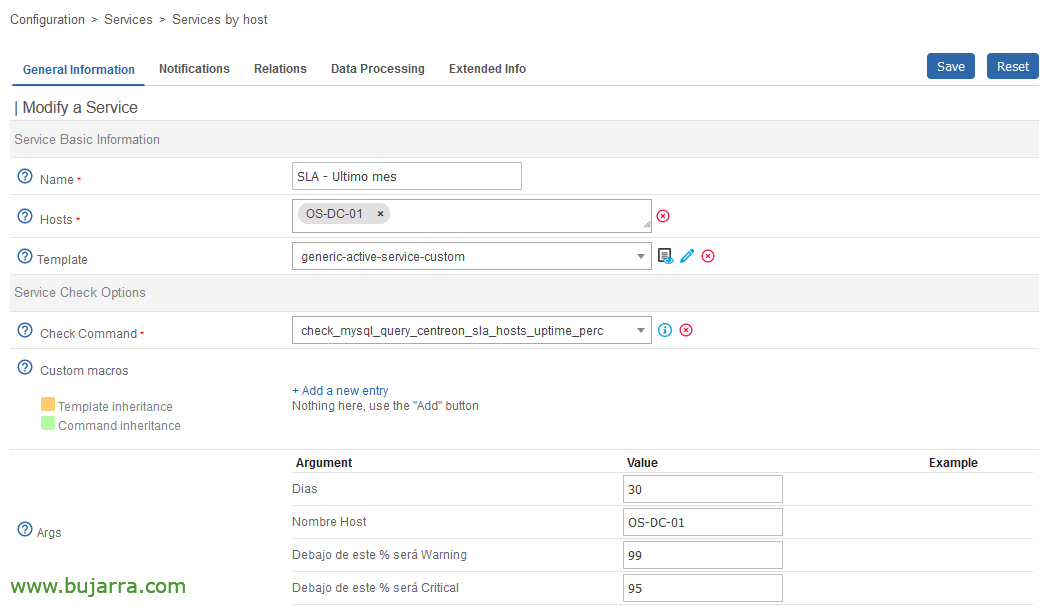Click the help icon beside Hosts
Viewport: 1047px width, 607px height.
(25, 216)
